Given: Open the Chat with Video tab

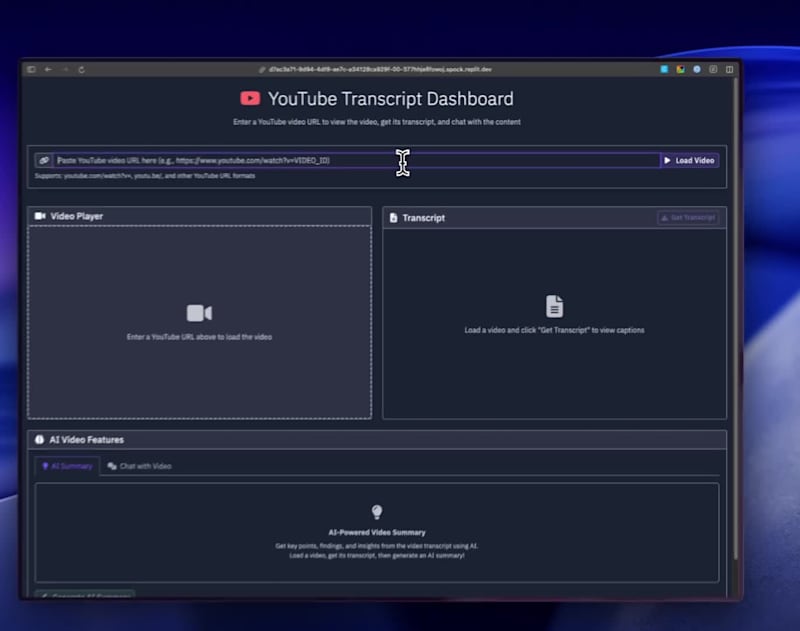Looking at the screenshot, I should (139, 466).
